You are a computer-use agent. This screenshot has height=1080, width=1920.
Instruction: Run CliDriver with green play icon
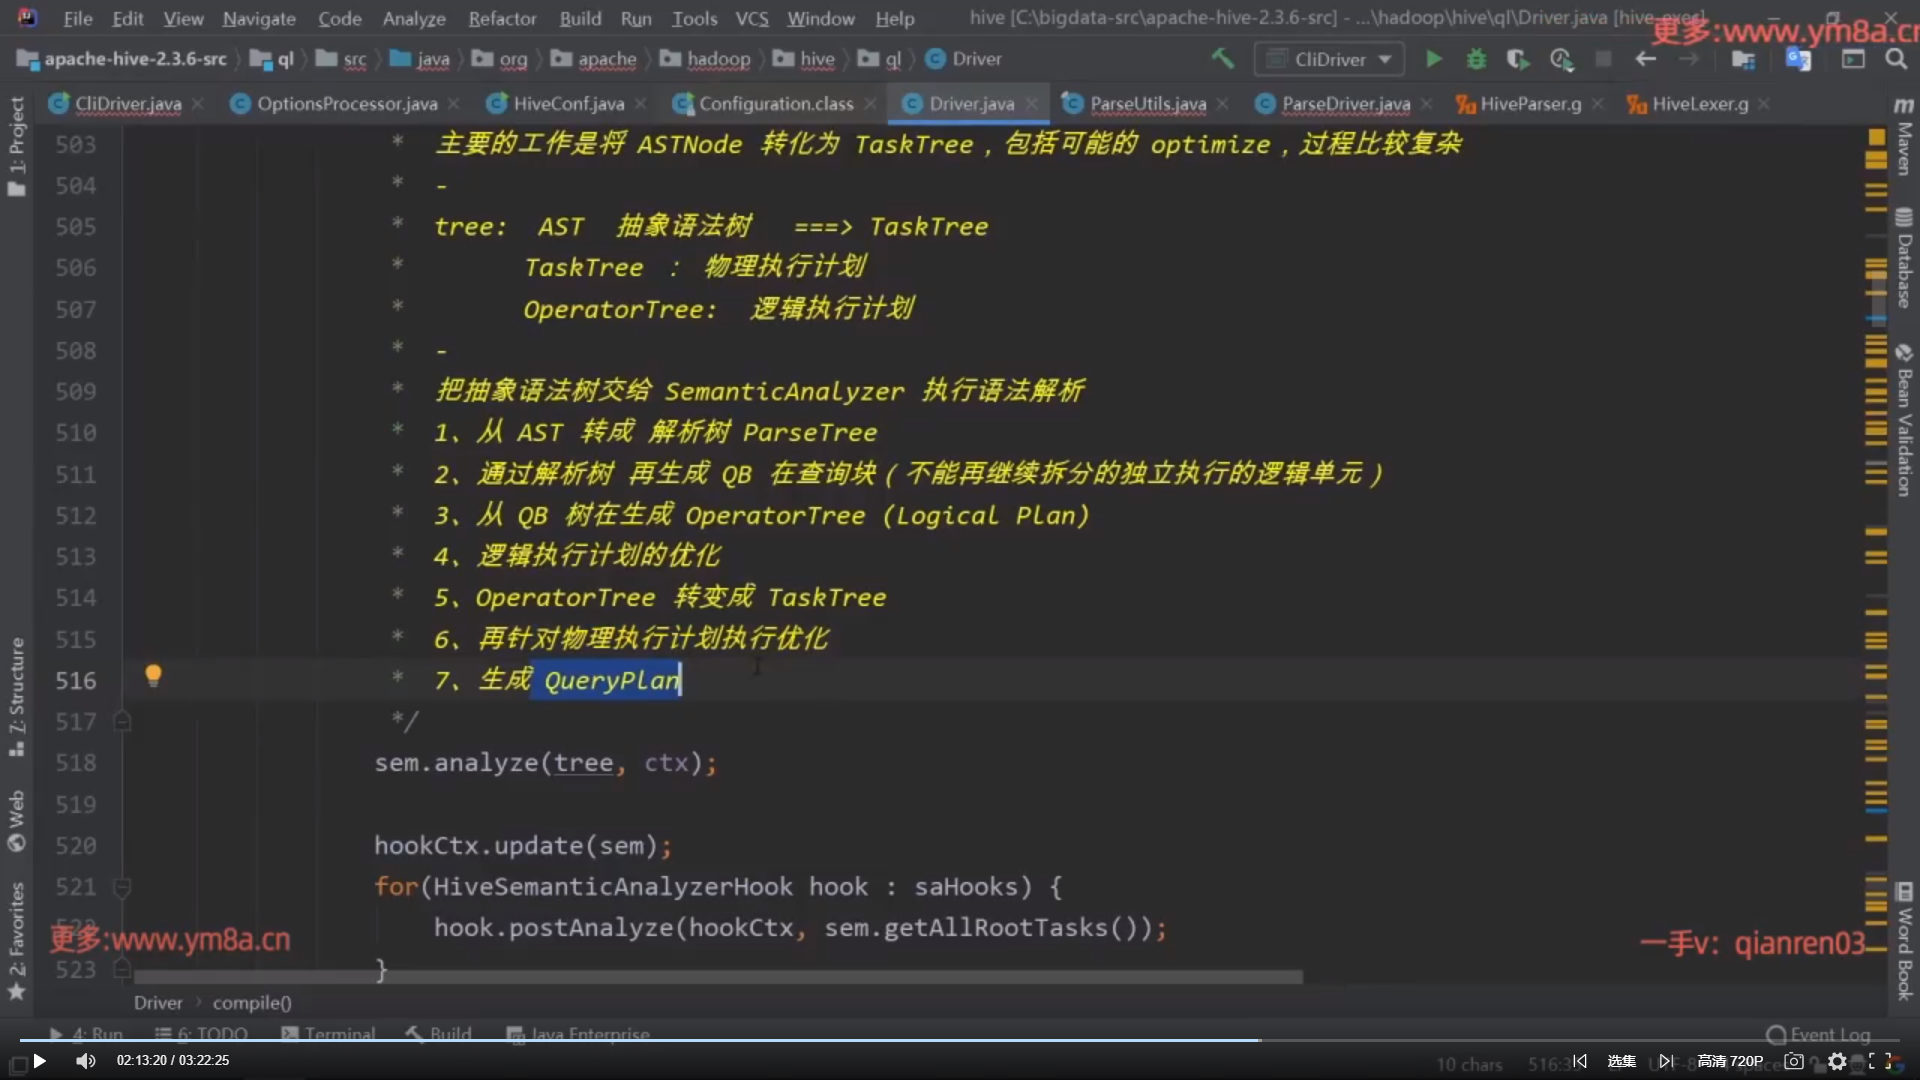pos(1433,59)
